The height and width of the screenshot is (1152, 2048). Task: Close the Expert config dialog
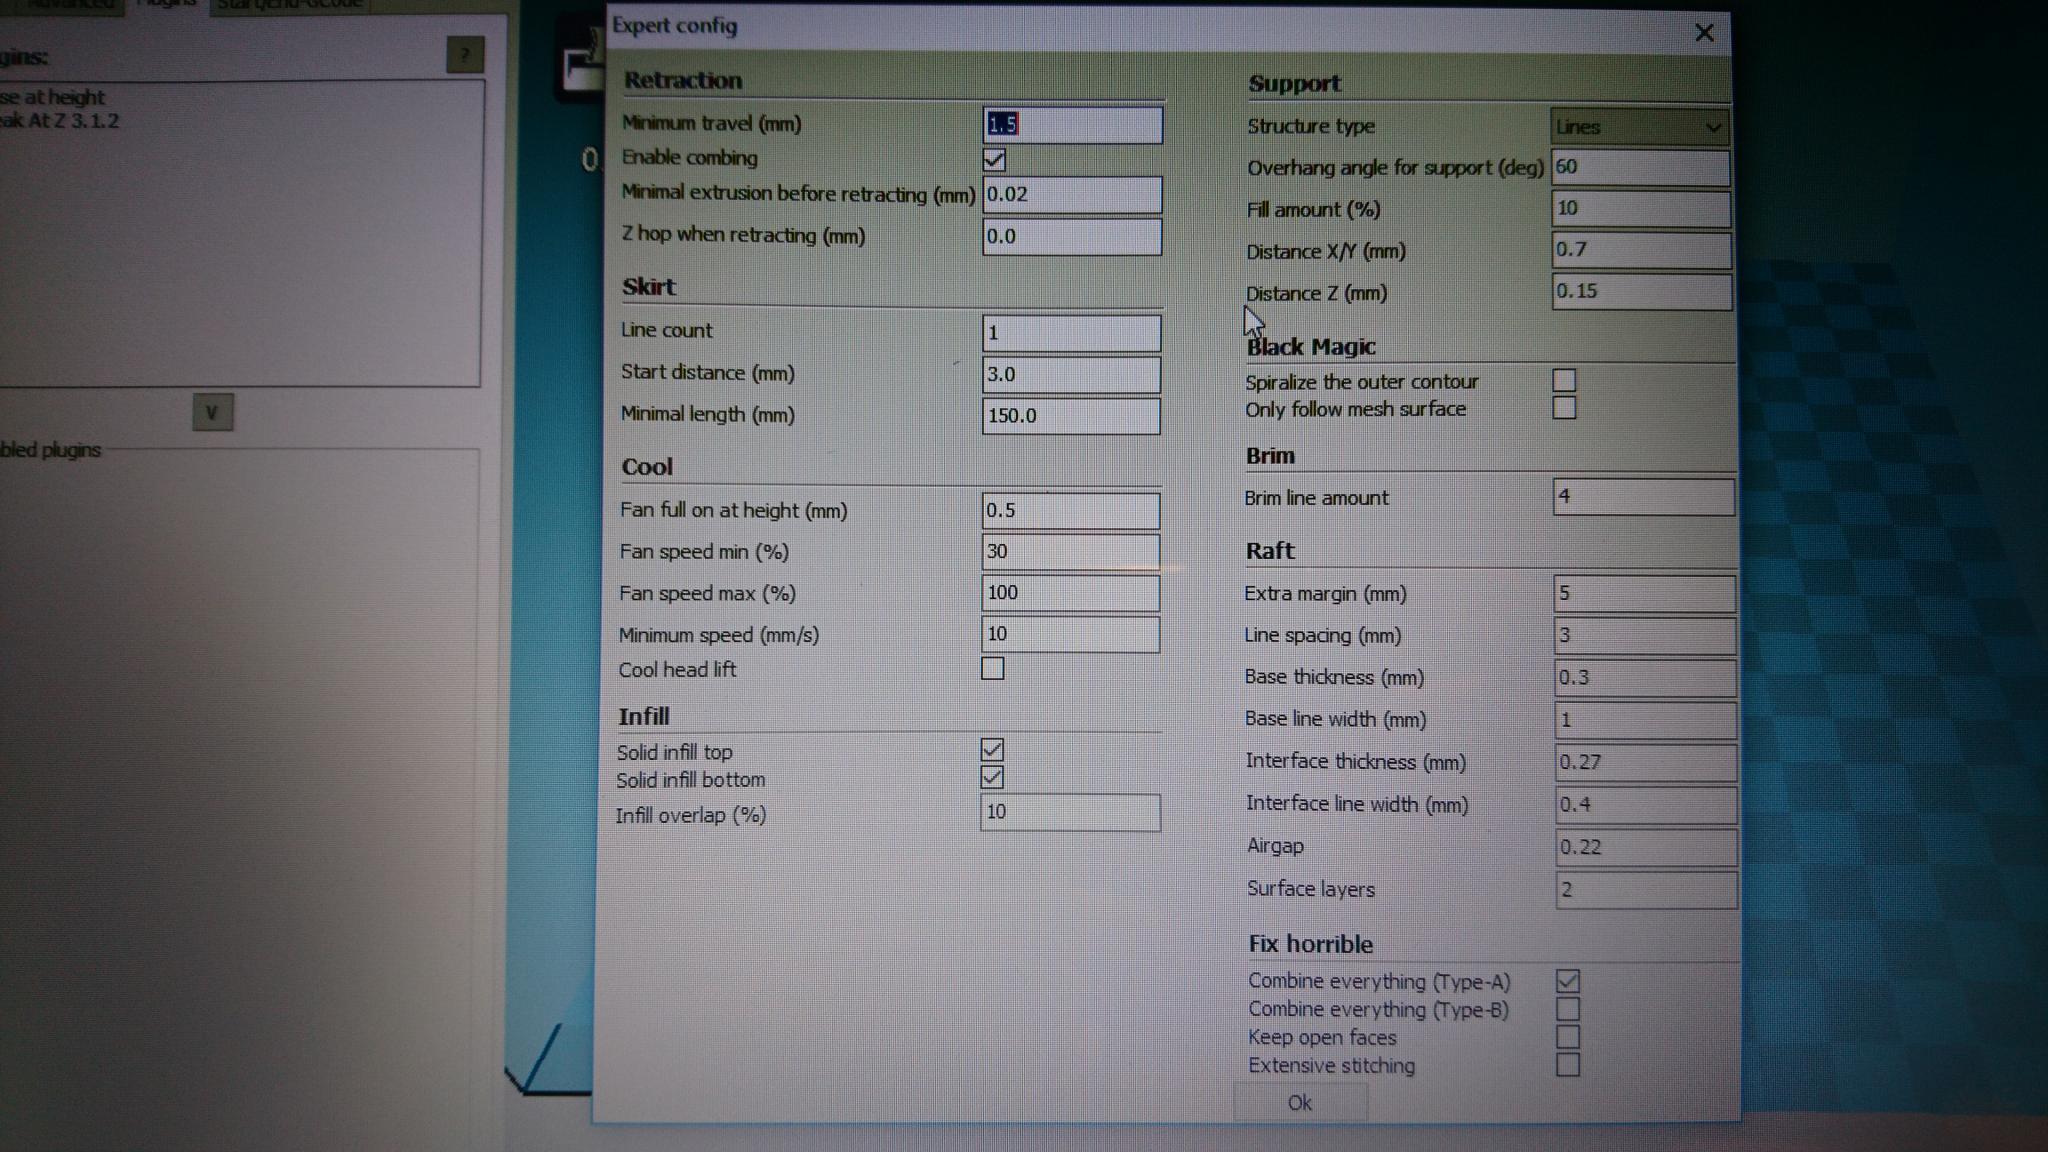(x=1705, y=33)
